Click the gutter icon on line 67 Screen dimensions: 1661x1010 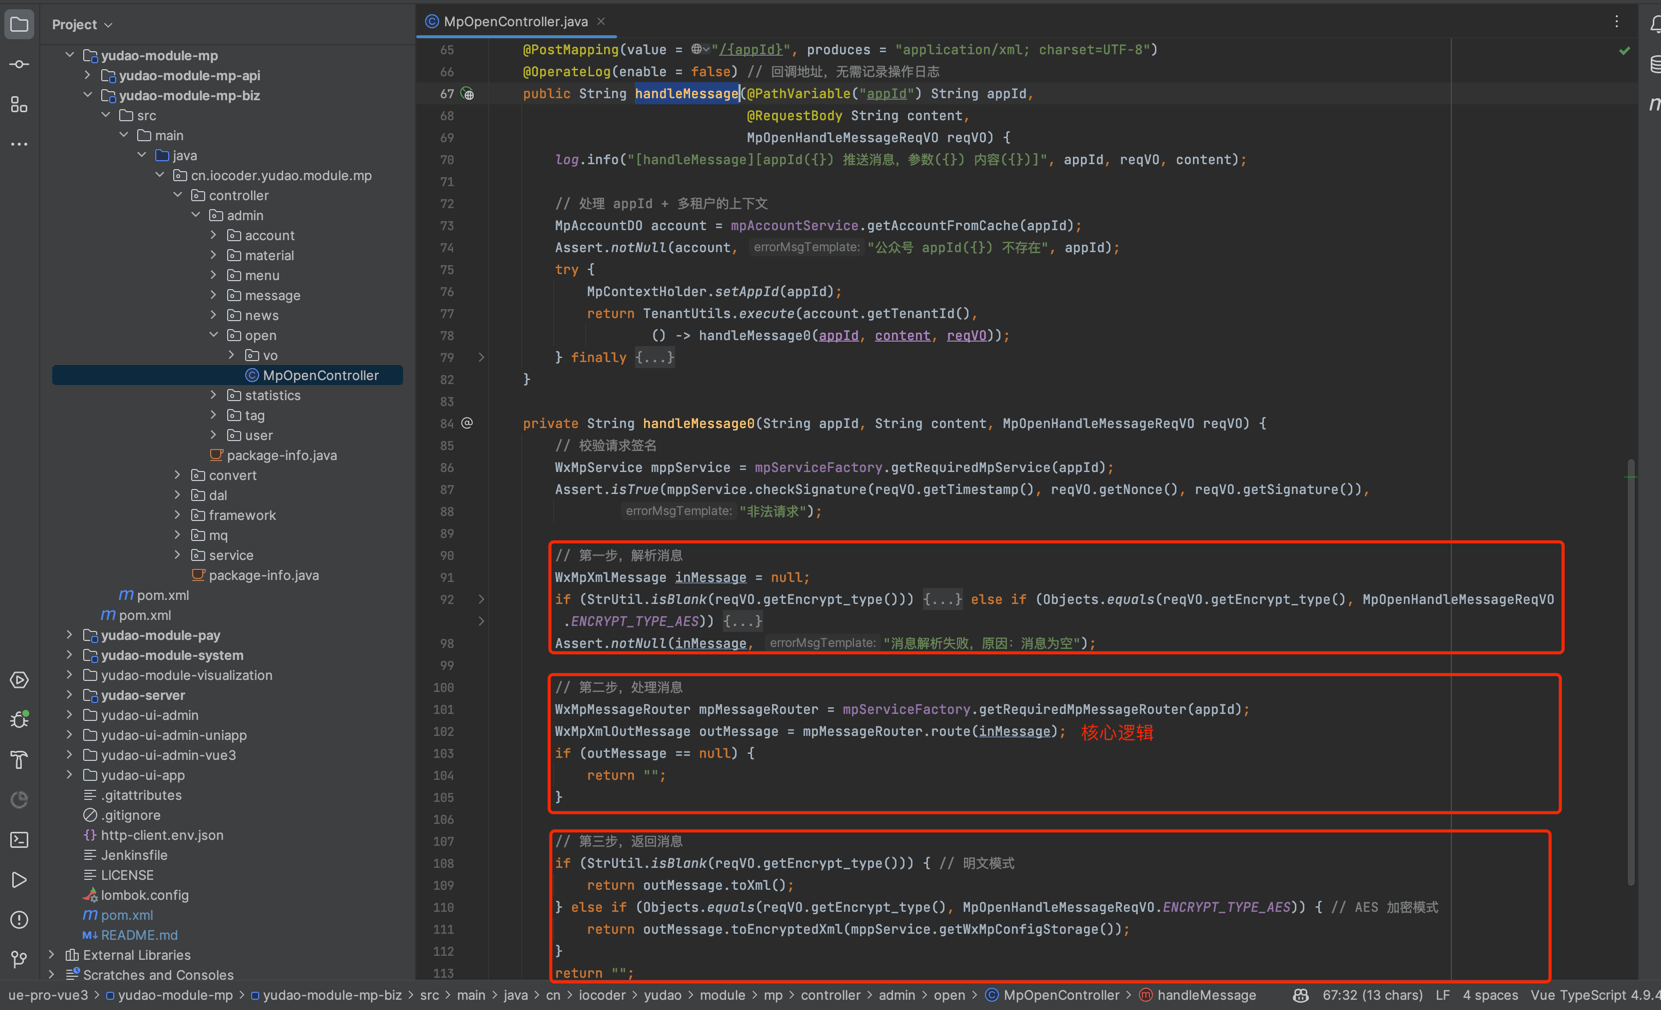468,94
